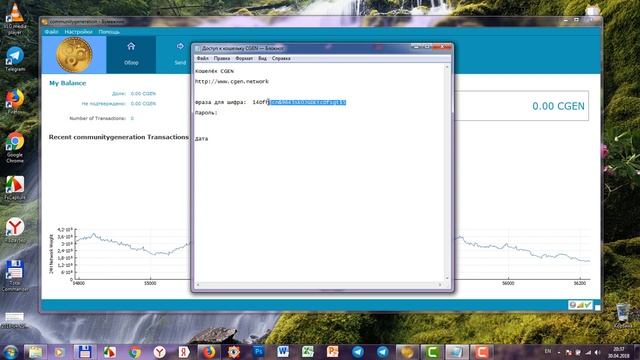Open PowerPoint from taskbar
The width and height of the screenshot is (640, 360).
point(333,352)
